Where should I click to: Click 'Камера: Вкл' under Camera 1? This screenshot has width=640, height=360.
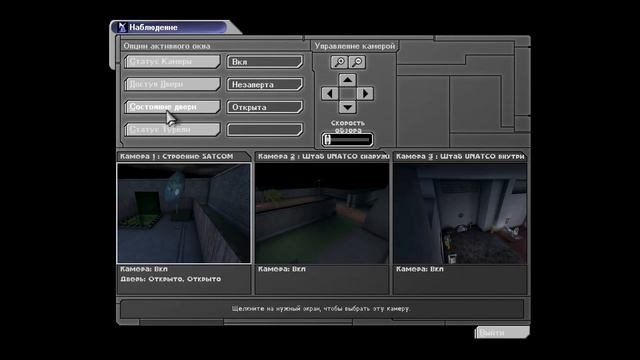[x=144, y=269]
